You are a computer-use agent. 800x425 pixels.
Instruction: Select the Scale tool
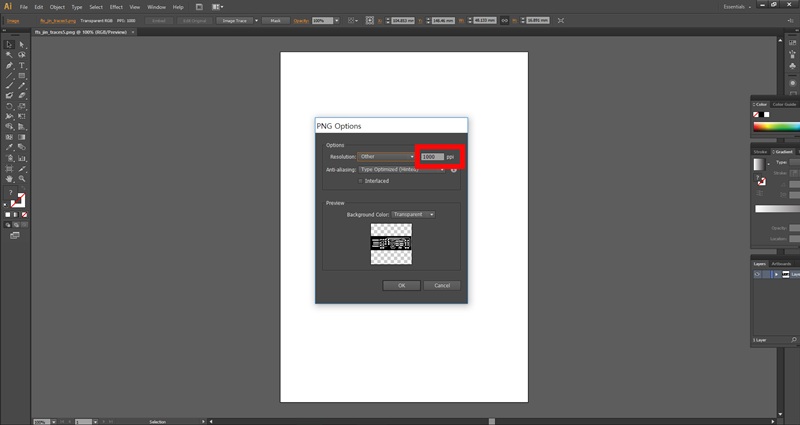(x=22, y=107)
